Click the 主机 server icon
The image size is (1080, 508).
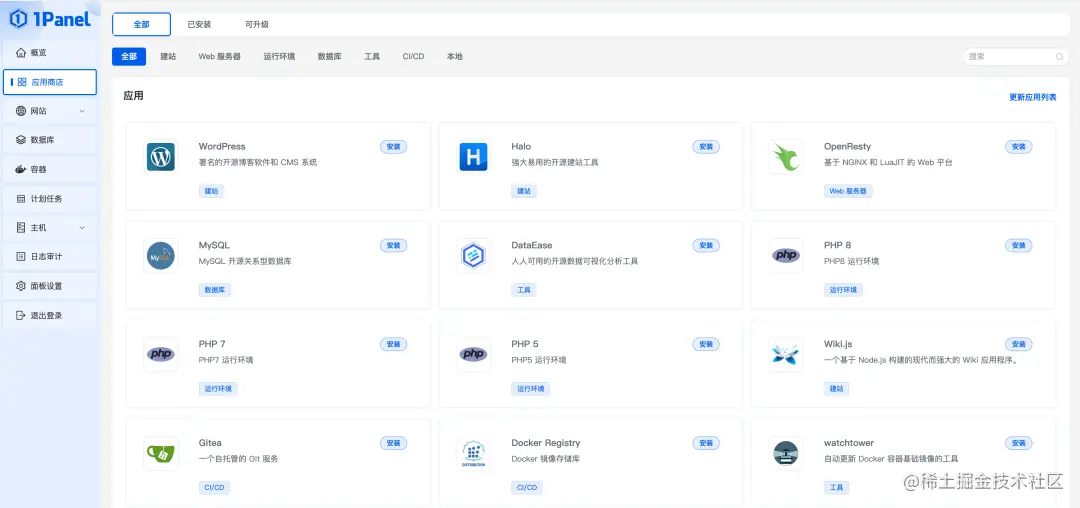(x=21, y=227)
